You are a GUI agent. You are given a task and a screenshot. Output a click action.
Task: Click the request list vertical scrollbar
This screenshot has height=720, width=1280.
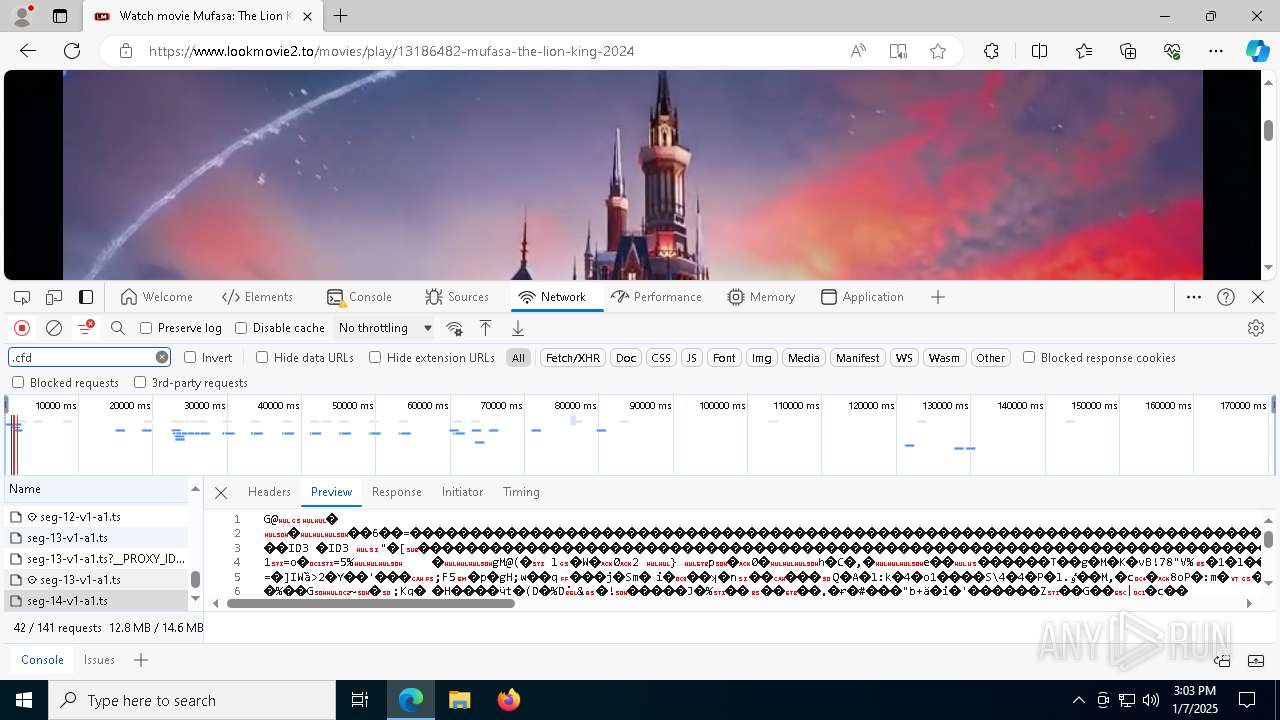click(195, 580)
